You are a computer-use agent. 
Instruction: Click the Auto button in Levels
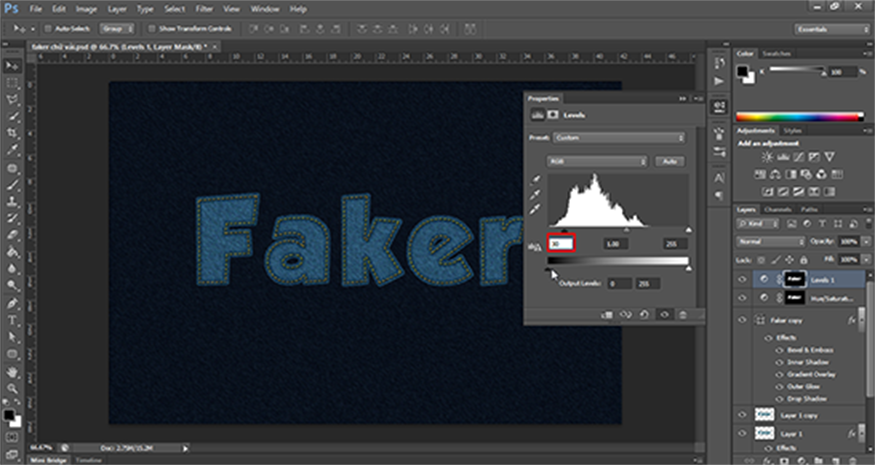pyautogui.click(x=669, y=161)
